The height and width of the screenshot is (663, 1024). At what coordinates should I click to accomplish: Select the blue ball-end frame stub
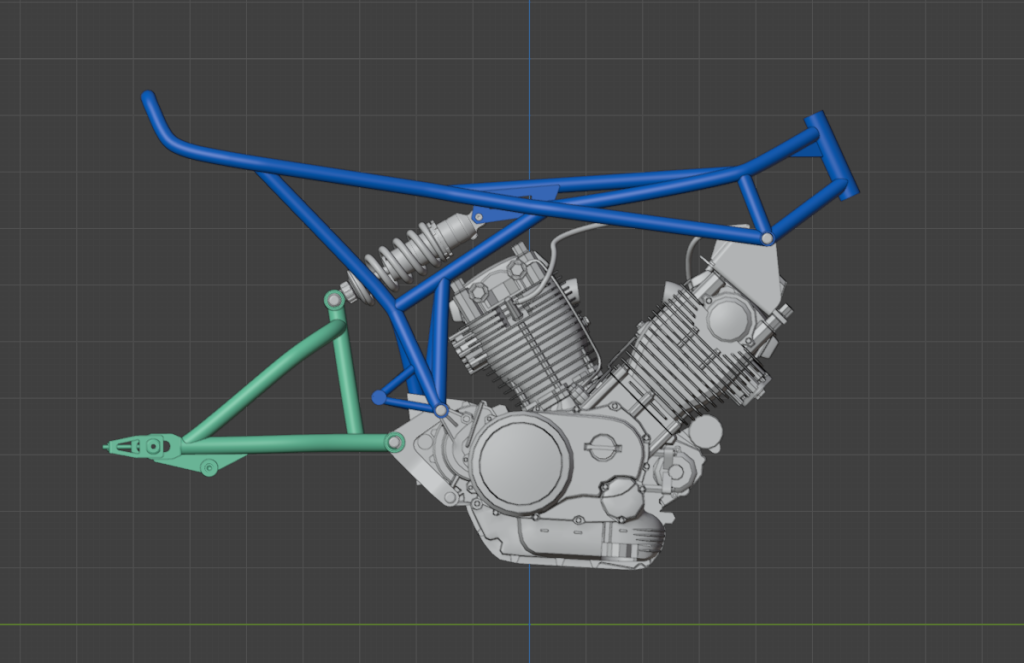pos(379,397)
